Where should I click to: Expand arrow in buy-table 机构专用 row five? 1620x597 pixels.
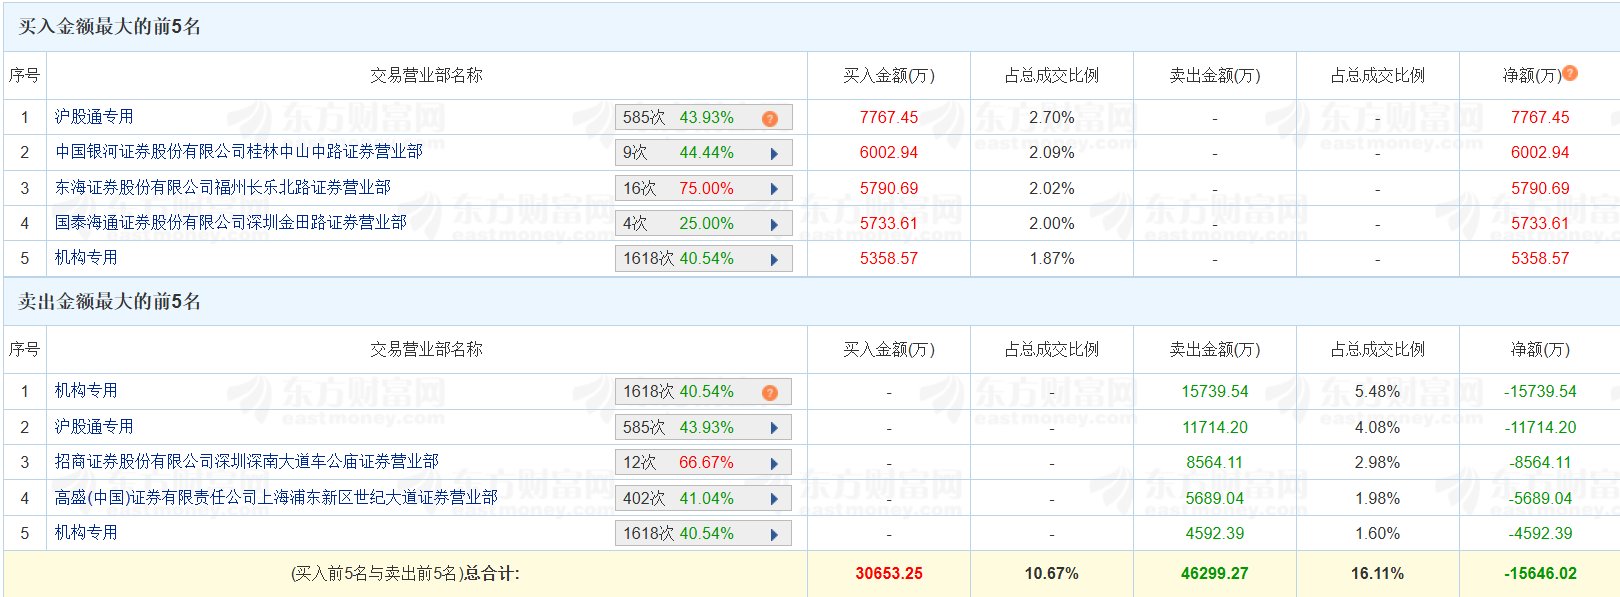click(774, 260)
